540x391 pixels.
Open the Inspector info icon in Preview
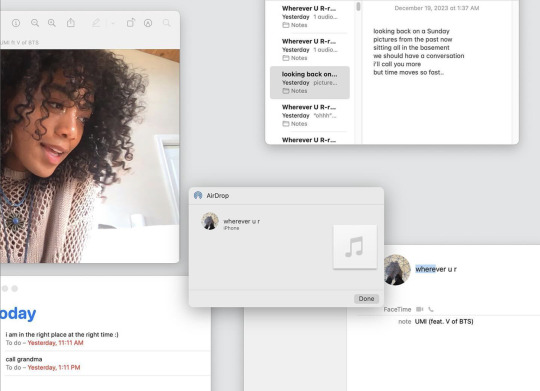(16, 23)
